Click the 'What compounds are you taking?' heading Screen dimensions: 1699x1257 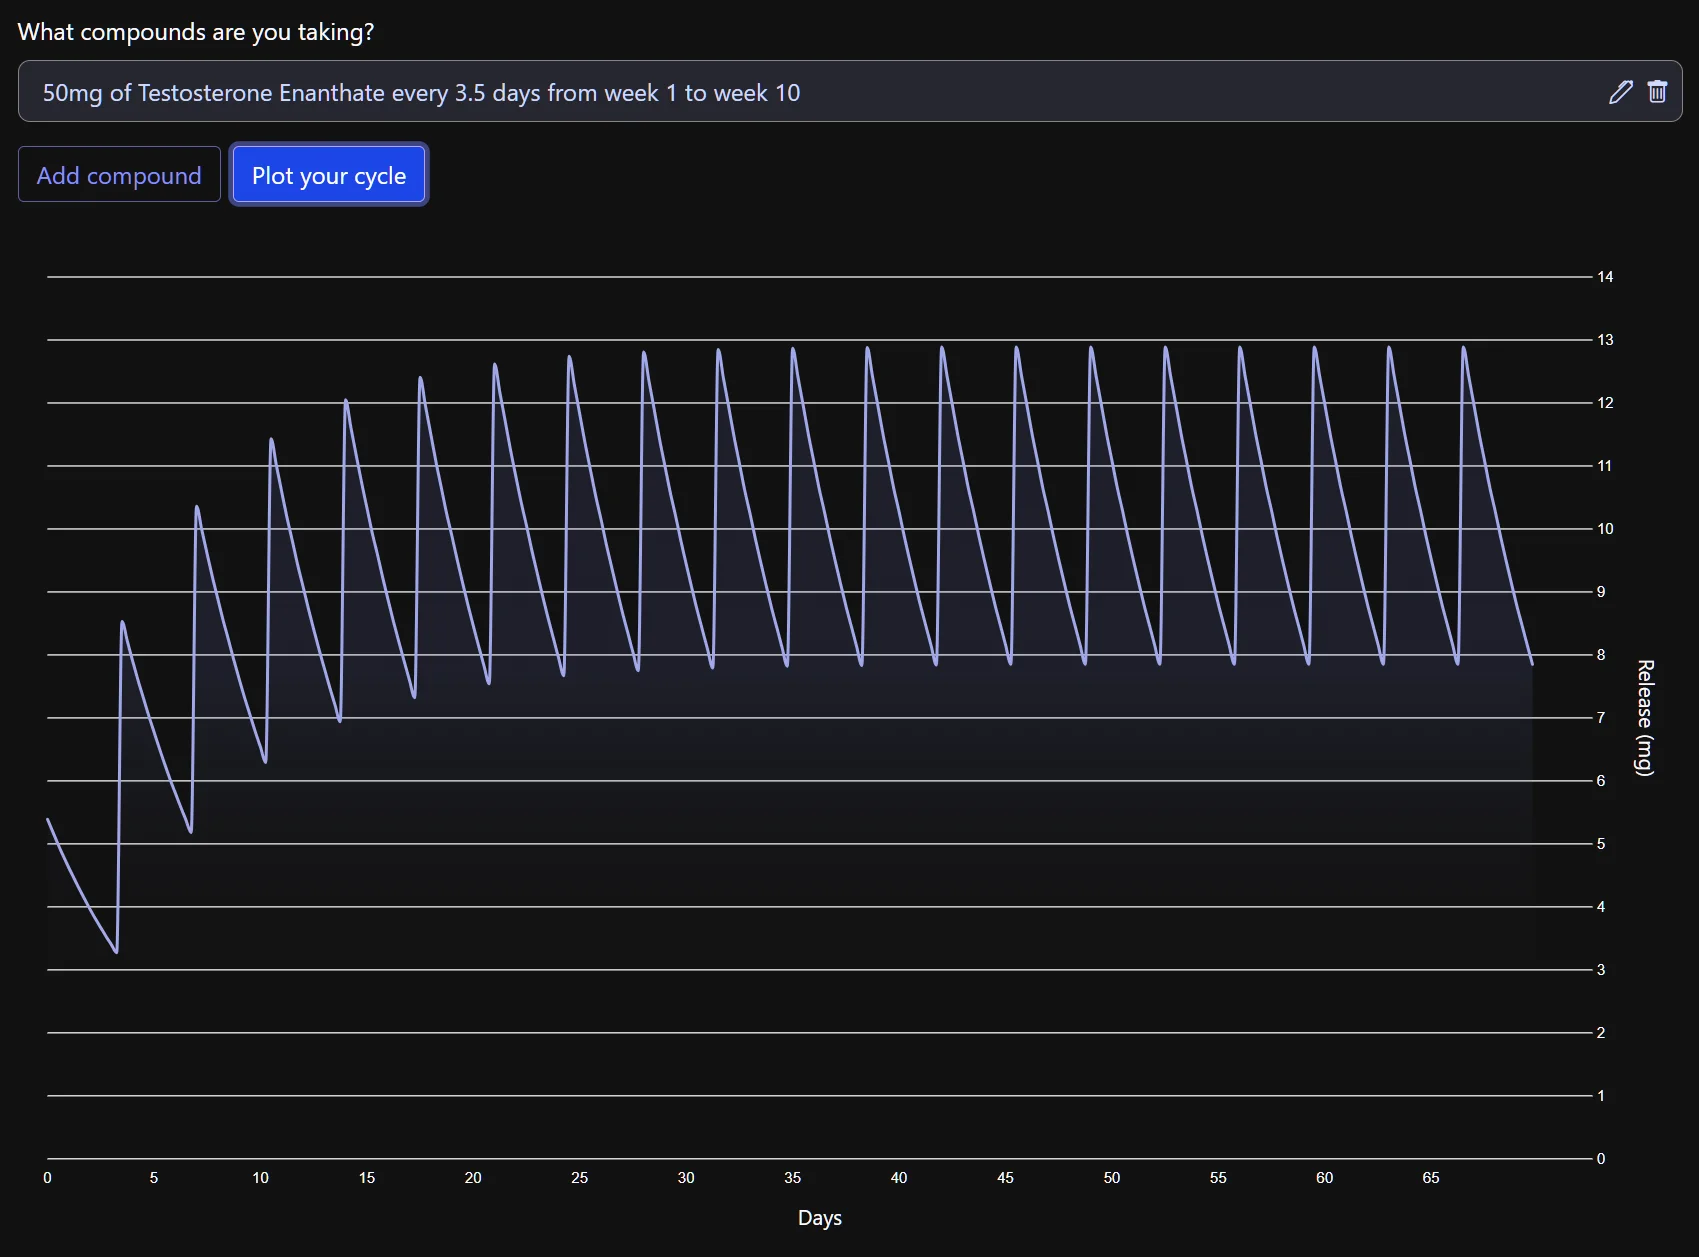196,32
